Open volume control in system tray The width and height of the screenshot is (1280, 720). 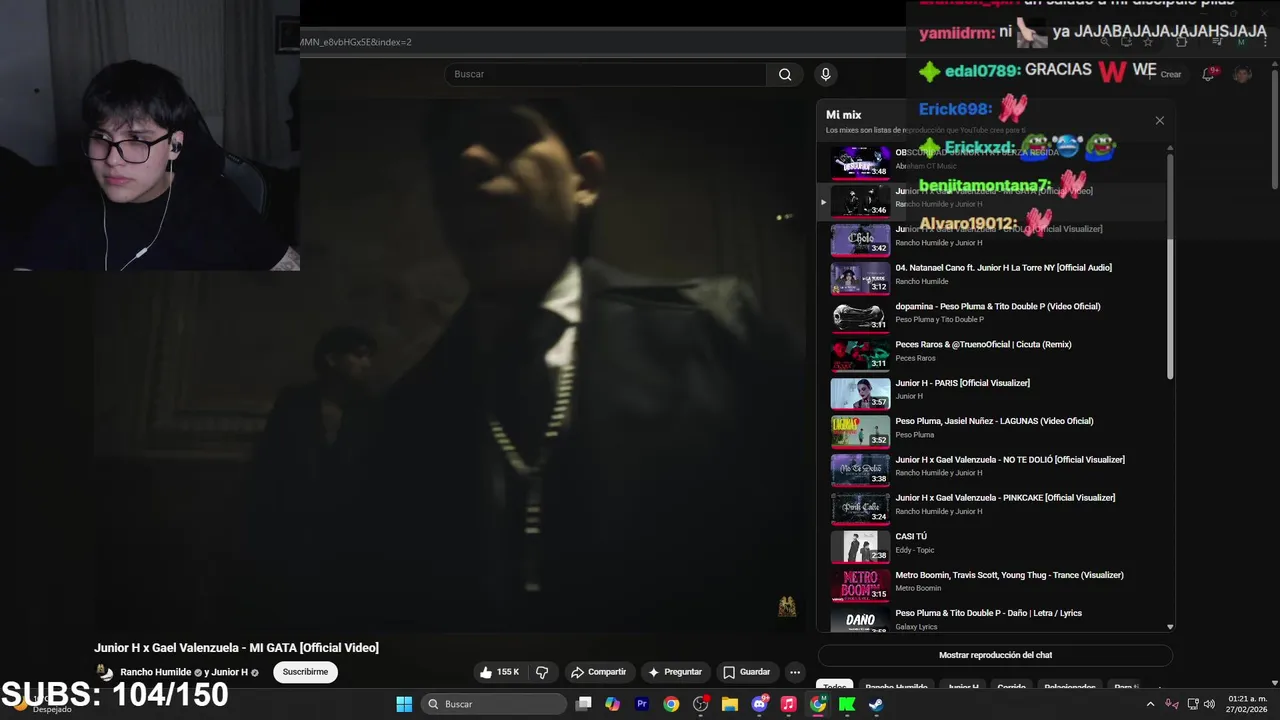pos(1208,704)
